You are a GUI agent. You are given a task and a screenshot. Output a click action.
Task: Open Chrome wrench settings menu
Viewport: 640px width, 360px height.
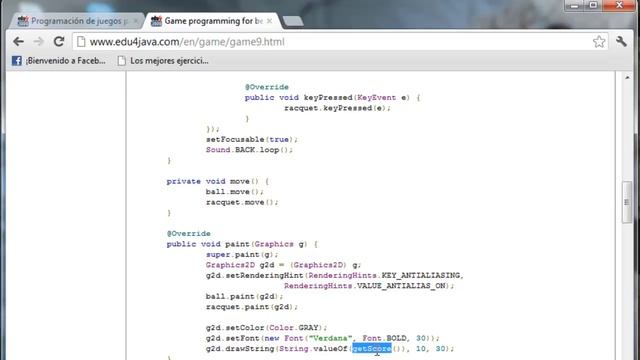click(621, 41)
